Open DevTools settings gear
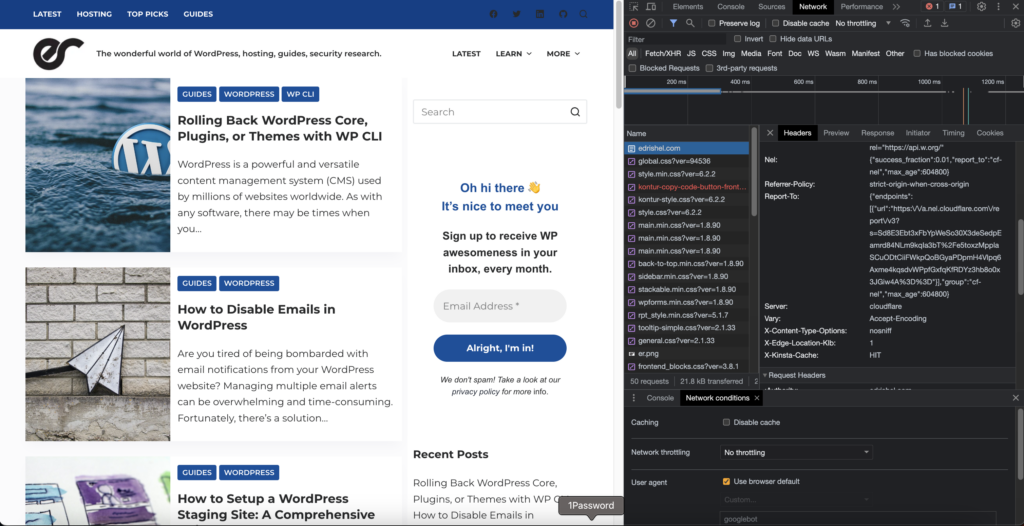 981,7
